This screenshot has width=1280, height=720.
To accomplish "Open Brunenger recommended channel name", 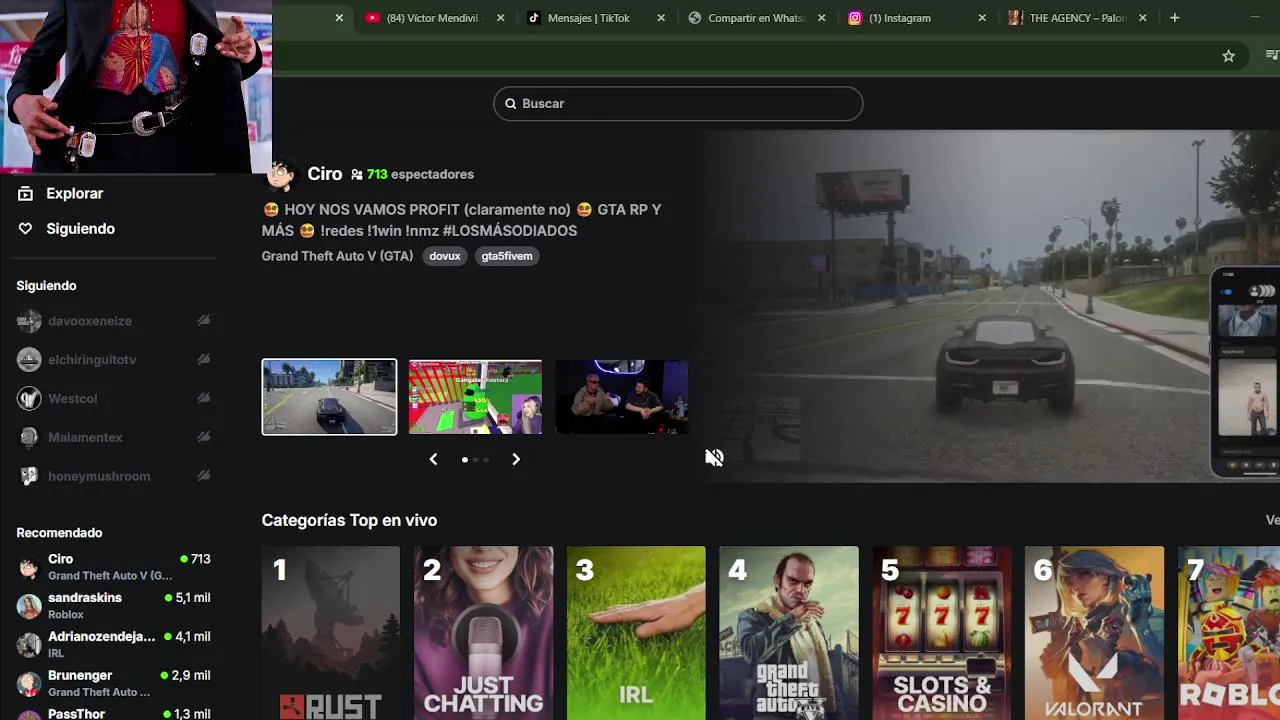I will [80, 676].
